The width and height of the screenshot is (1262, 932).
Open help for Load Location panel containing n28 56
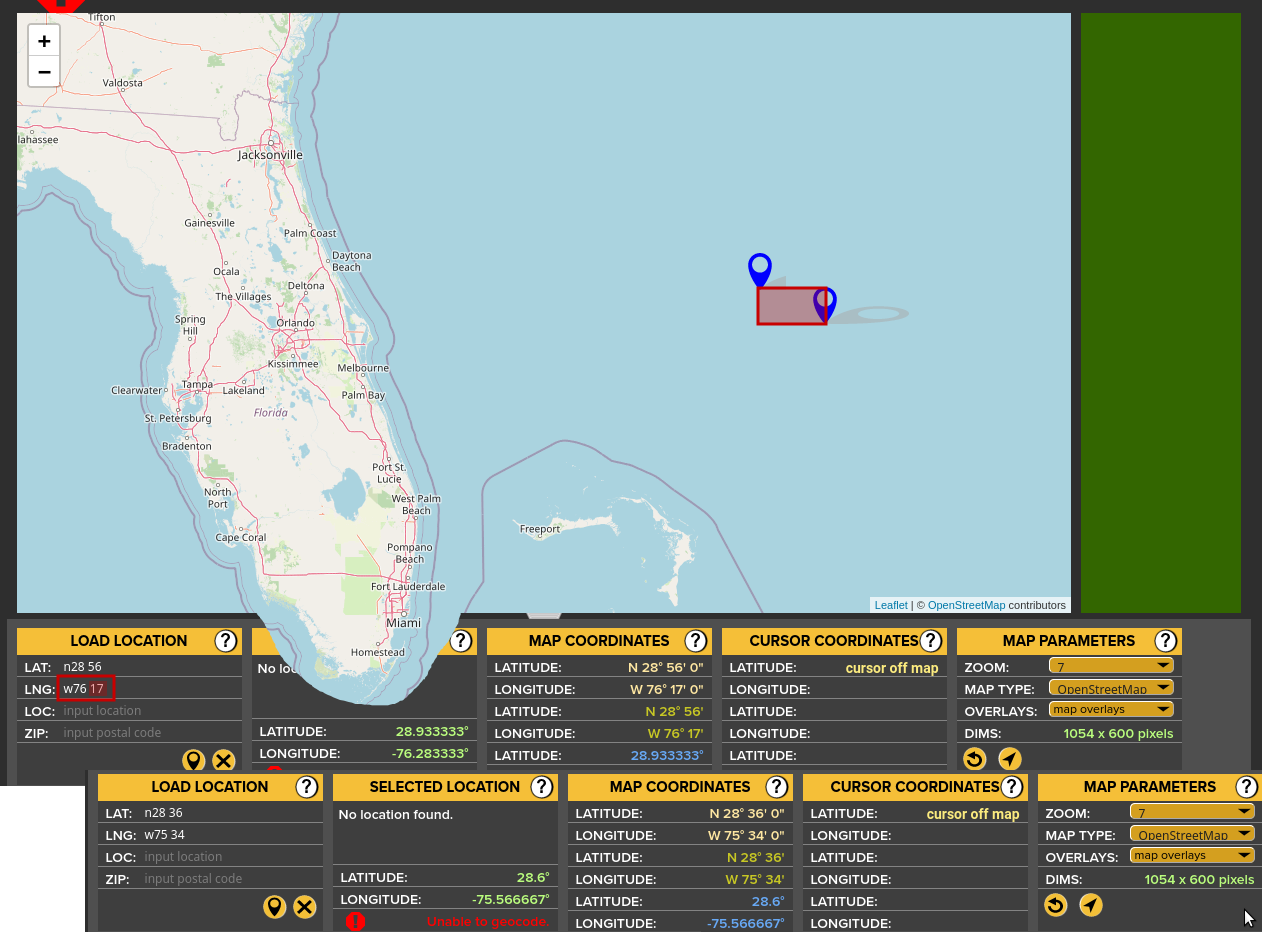click(226, 641)
